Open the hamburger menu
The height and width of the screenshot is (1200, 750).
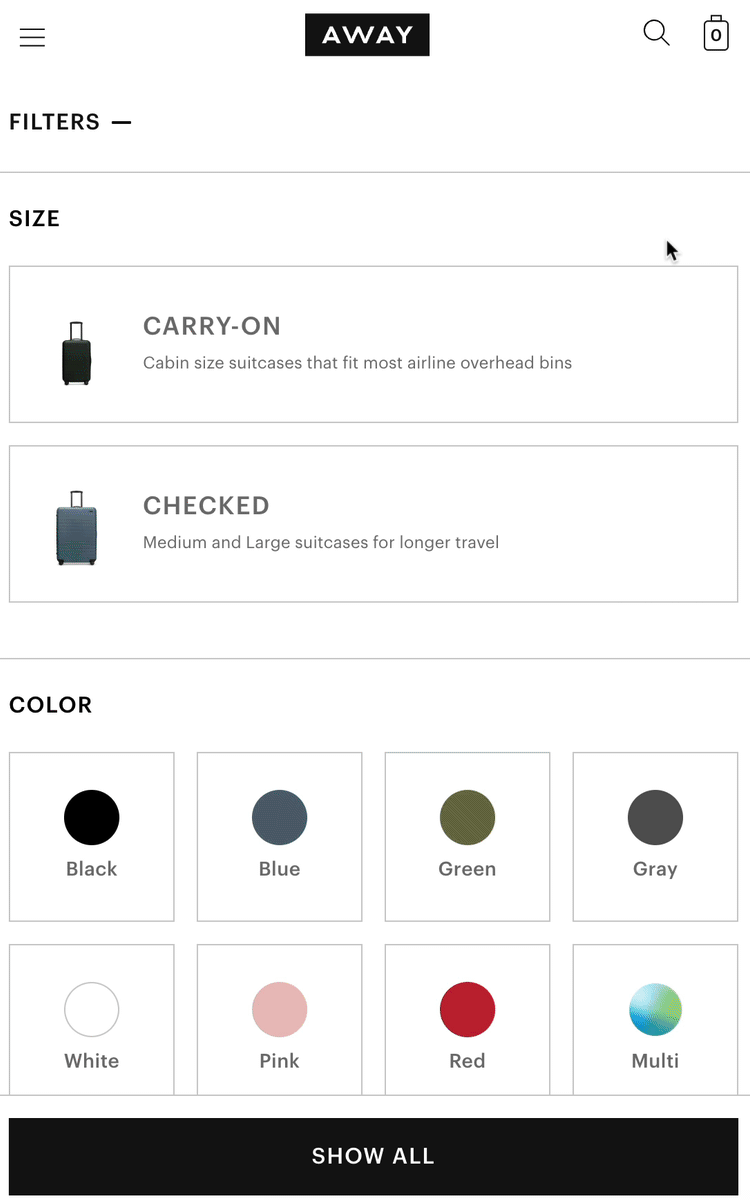(x=33, y=37)
